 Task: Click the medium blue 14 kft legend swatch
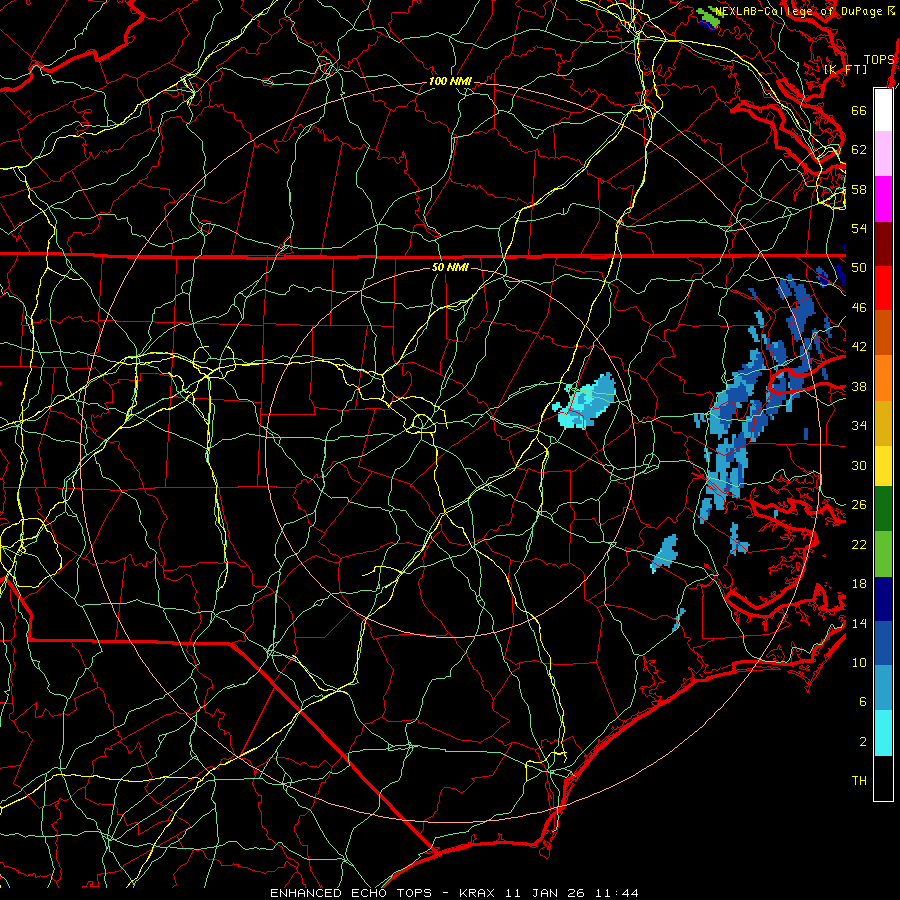pyautogui.click(x=883, y=643)
